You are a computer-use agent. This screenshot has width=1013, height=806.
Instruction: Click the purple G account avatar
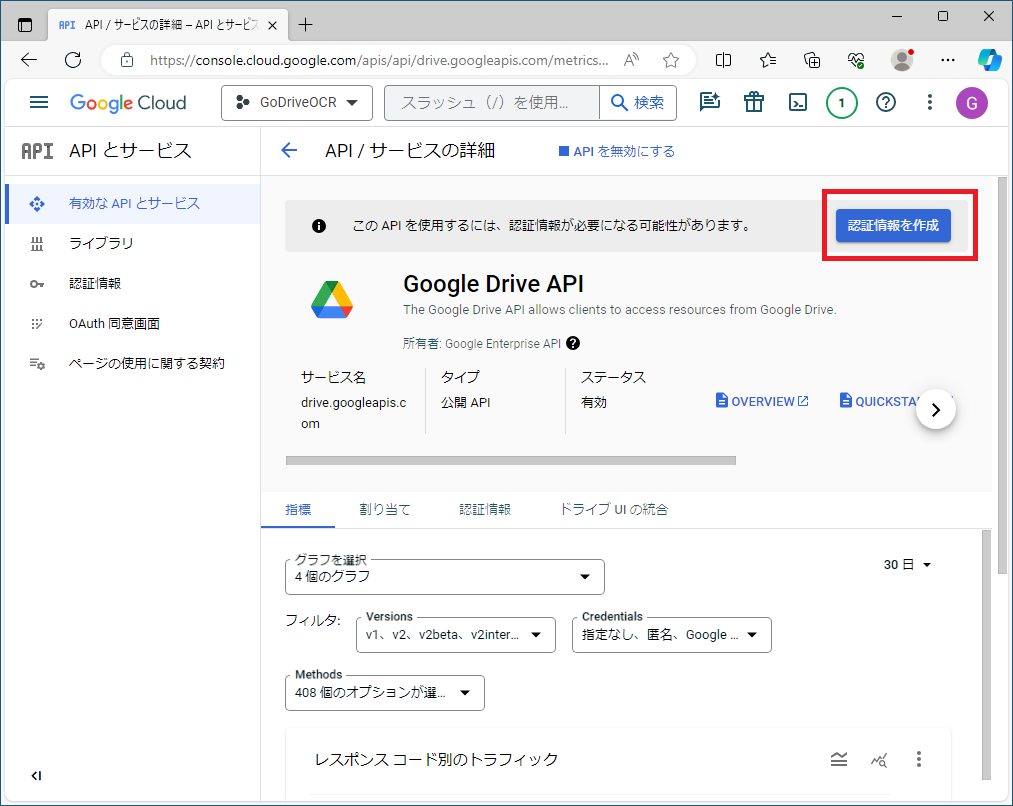[x=972, y=103]
